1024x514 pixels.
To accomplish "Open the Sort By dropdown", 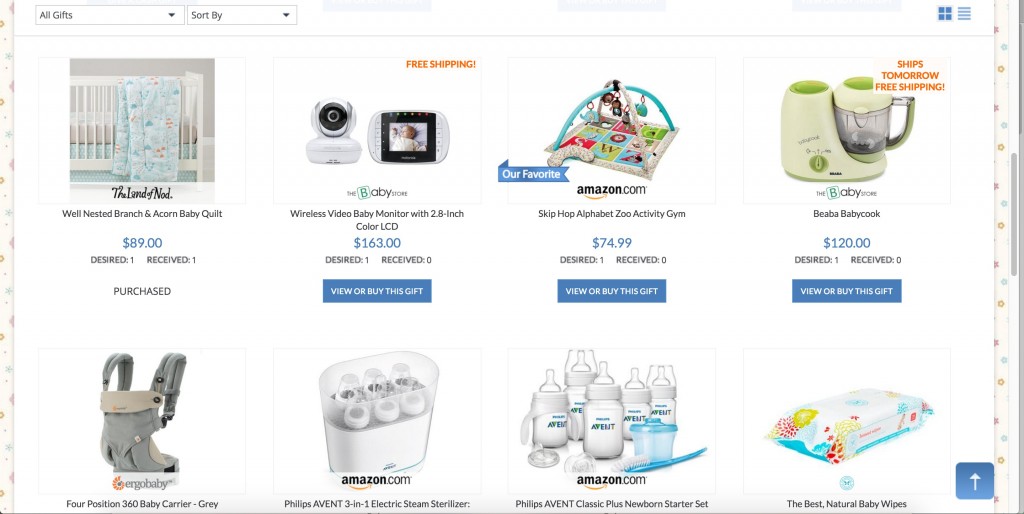I will coord(242,15).
